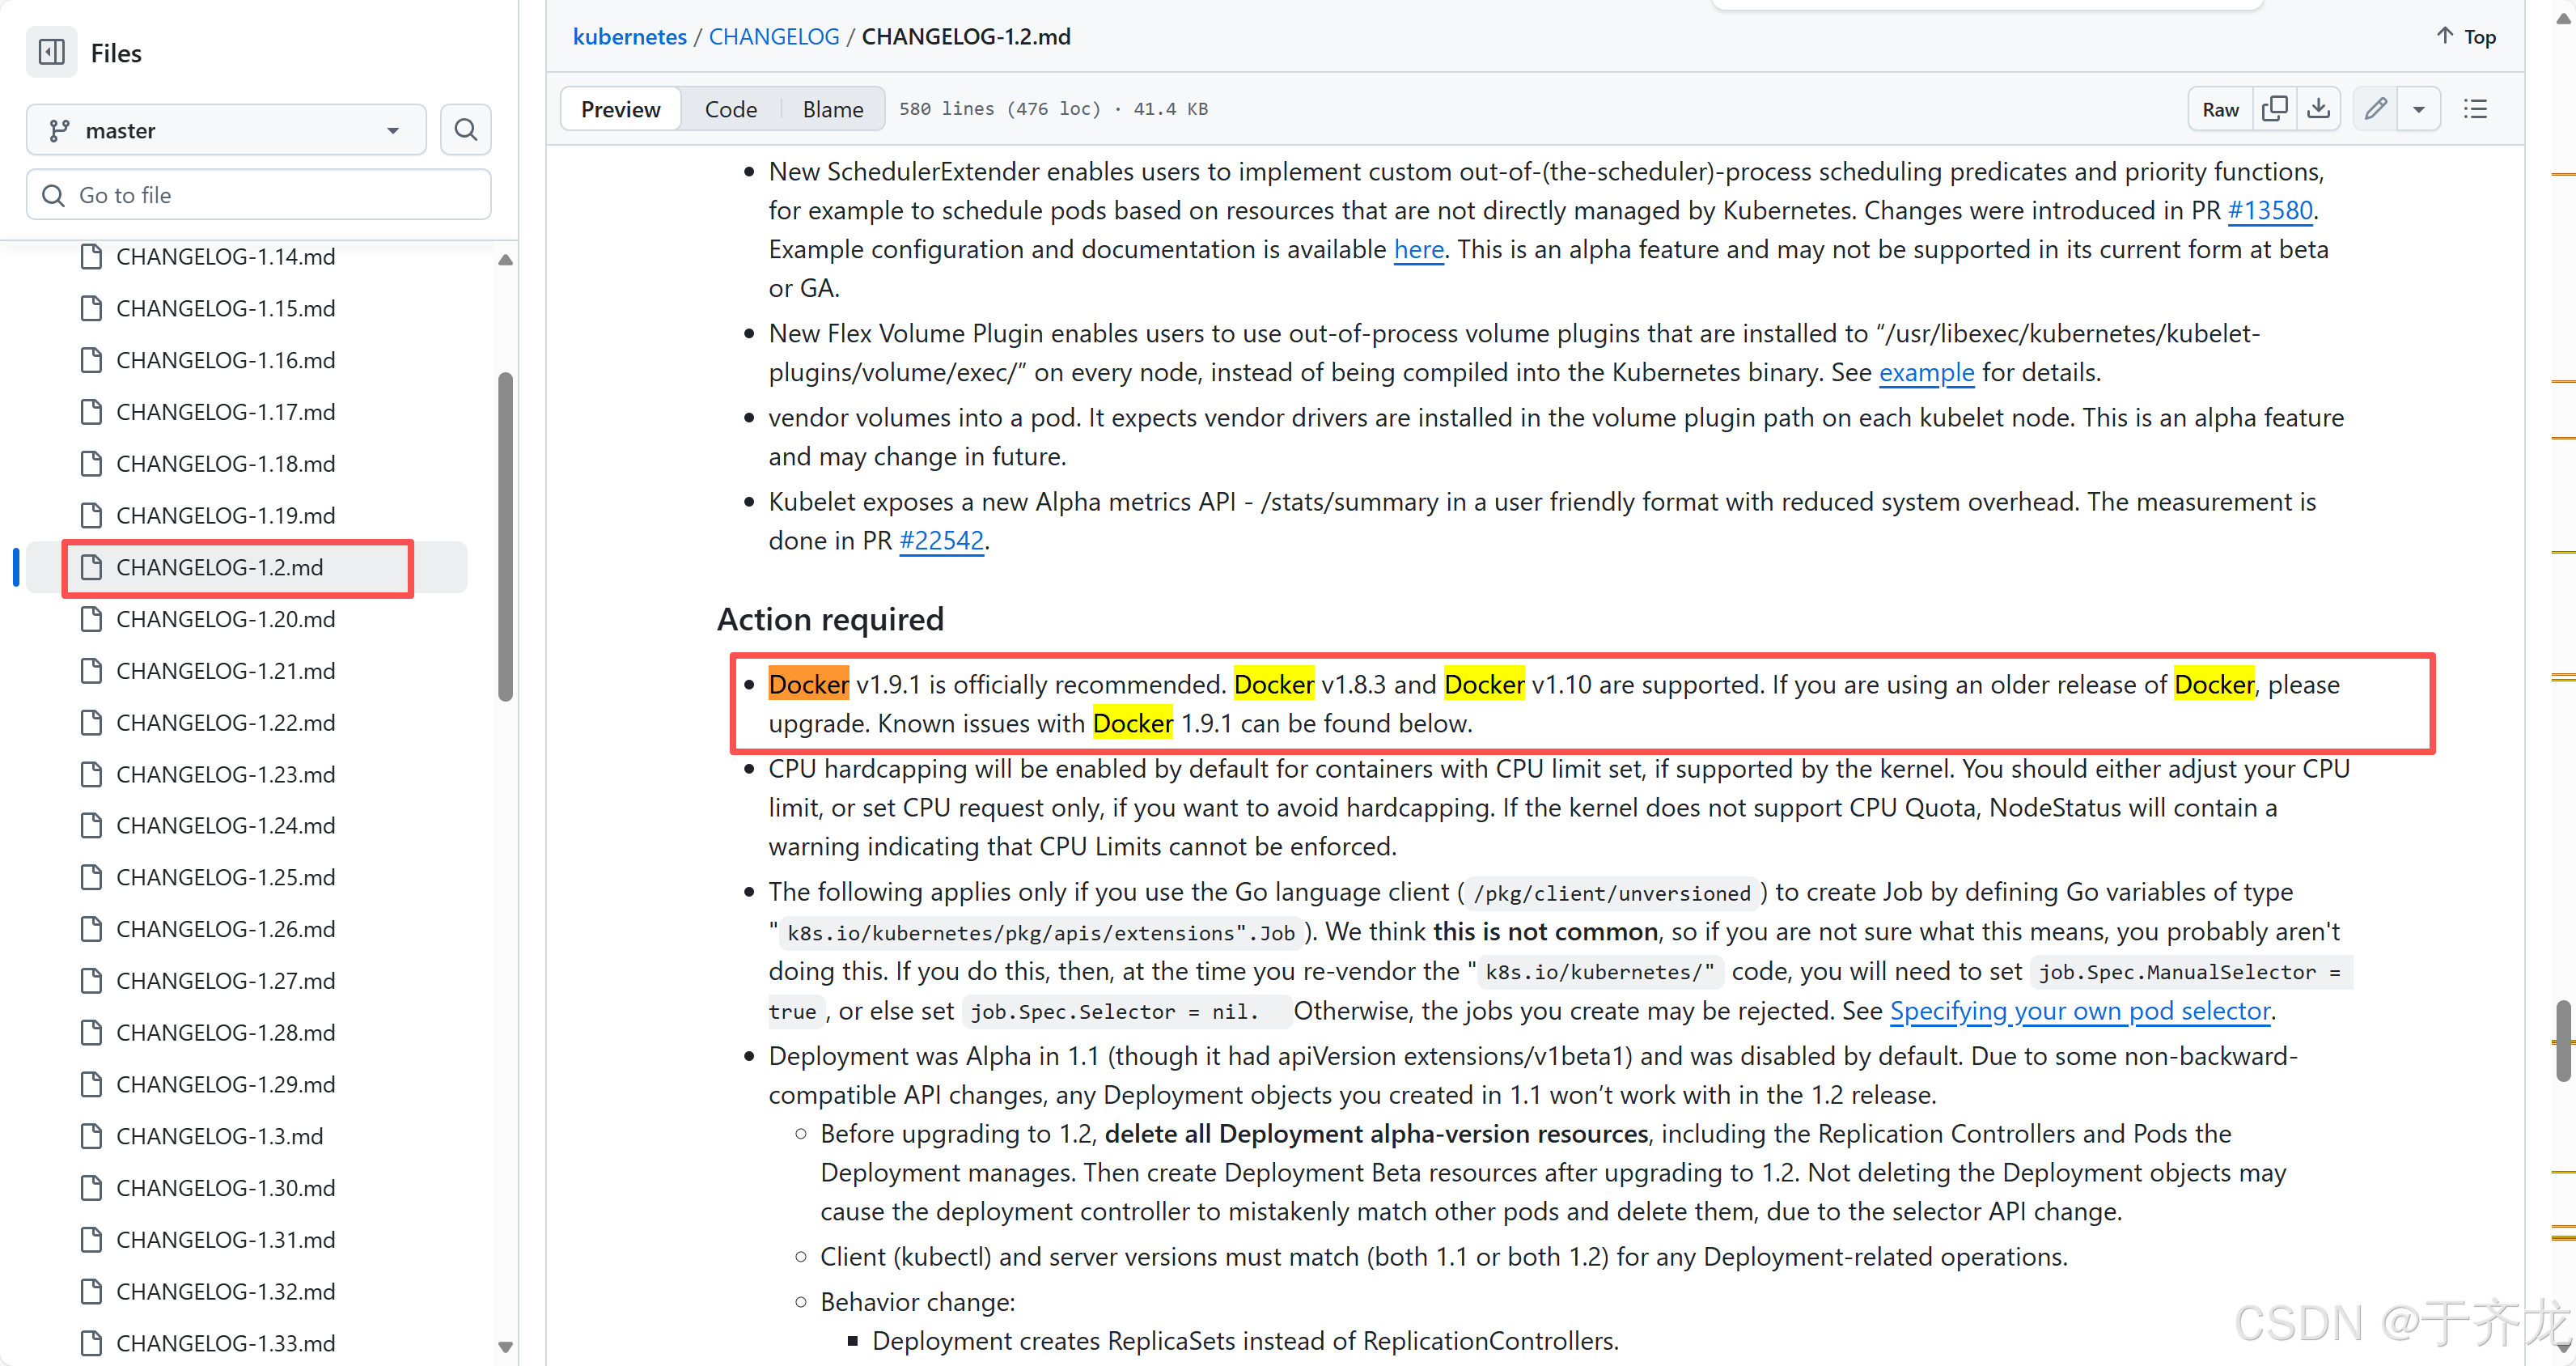Open CHANGELOG-1.29.md in file tree
Screen dimensions: 2576x1366
pyautogui.click(x=225, y=1084)
